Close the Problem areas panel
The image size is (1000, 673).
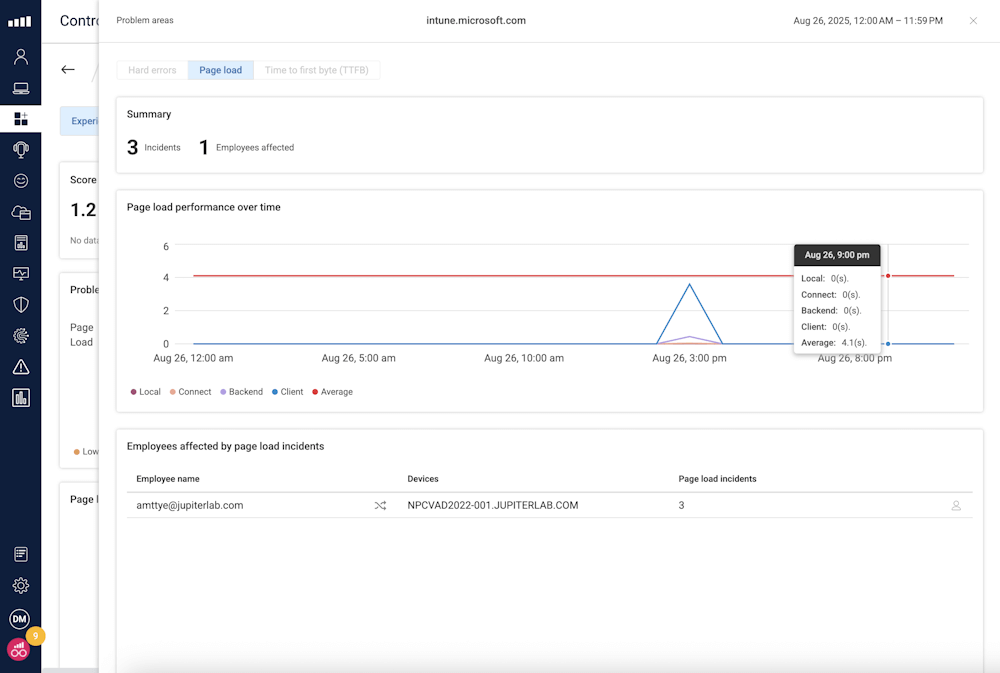tap(973, 21)
